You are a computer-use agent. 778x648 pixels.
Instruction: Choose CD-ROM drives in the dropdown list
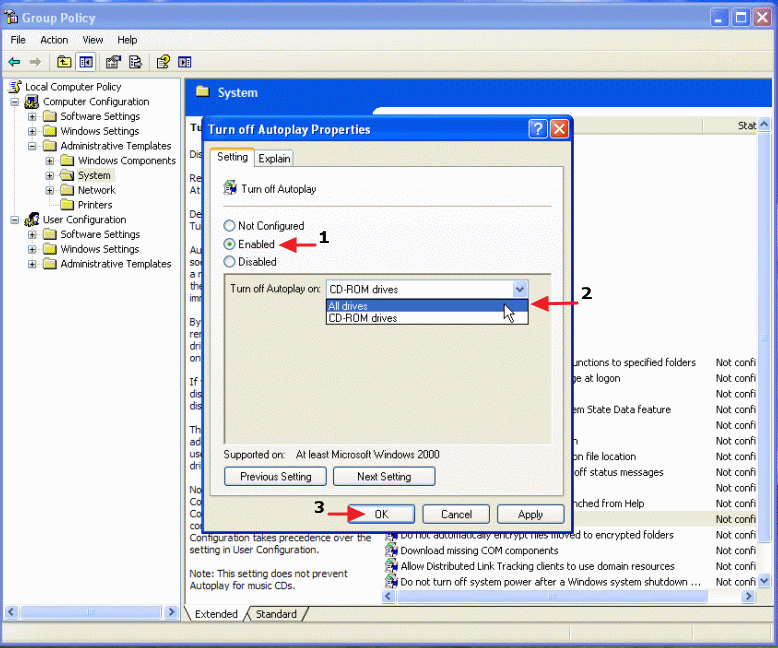coord(427,318)
